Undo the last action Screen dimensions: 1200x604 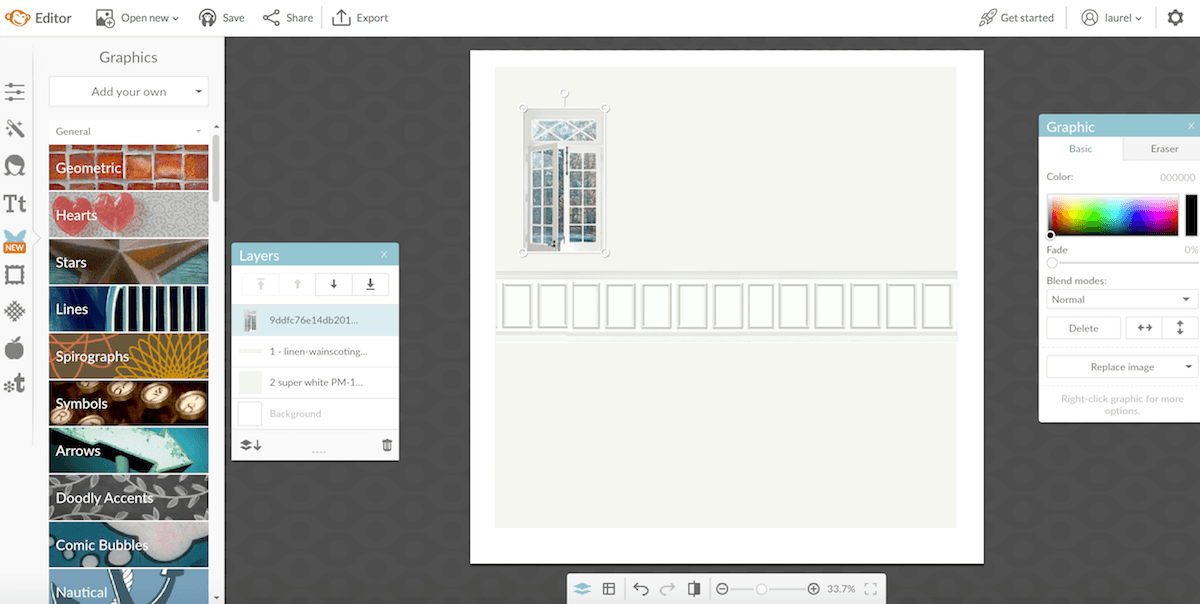click(641, 589)
